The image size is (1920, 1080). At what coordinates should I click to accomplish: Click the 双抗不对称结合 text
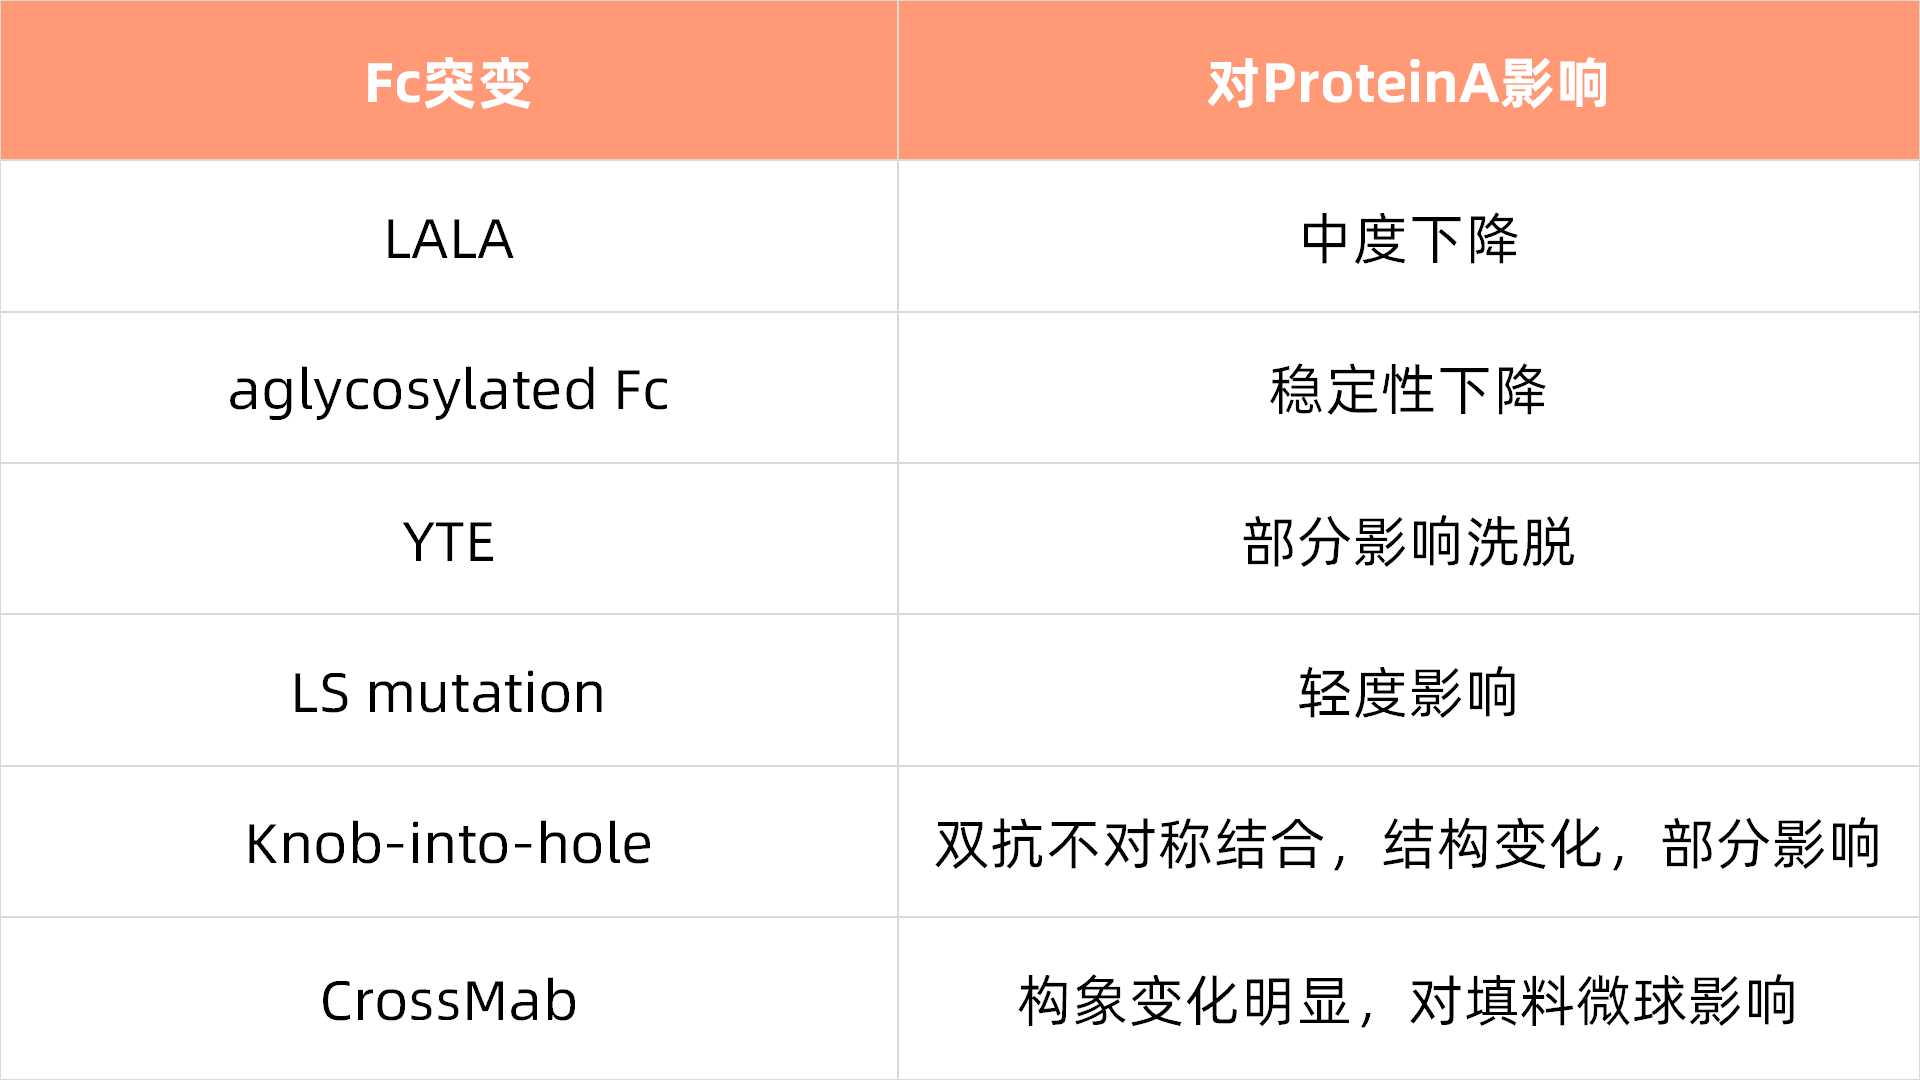point(1130,844)
